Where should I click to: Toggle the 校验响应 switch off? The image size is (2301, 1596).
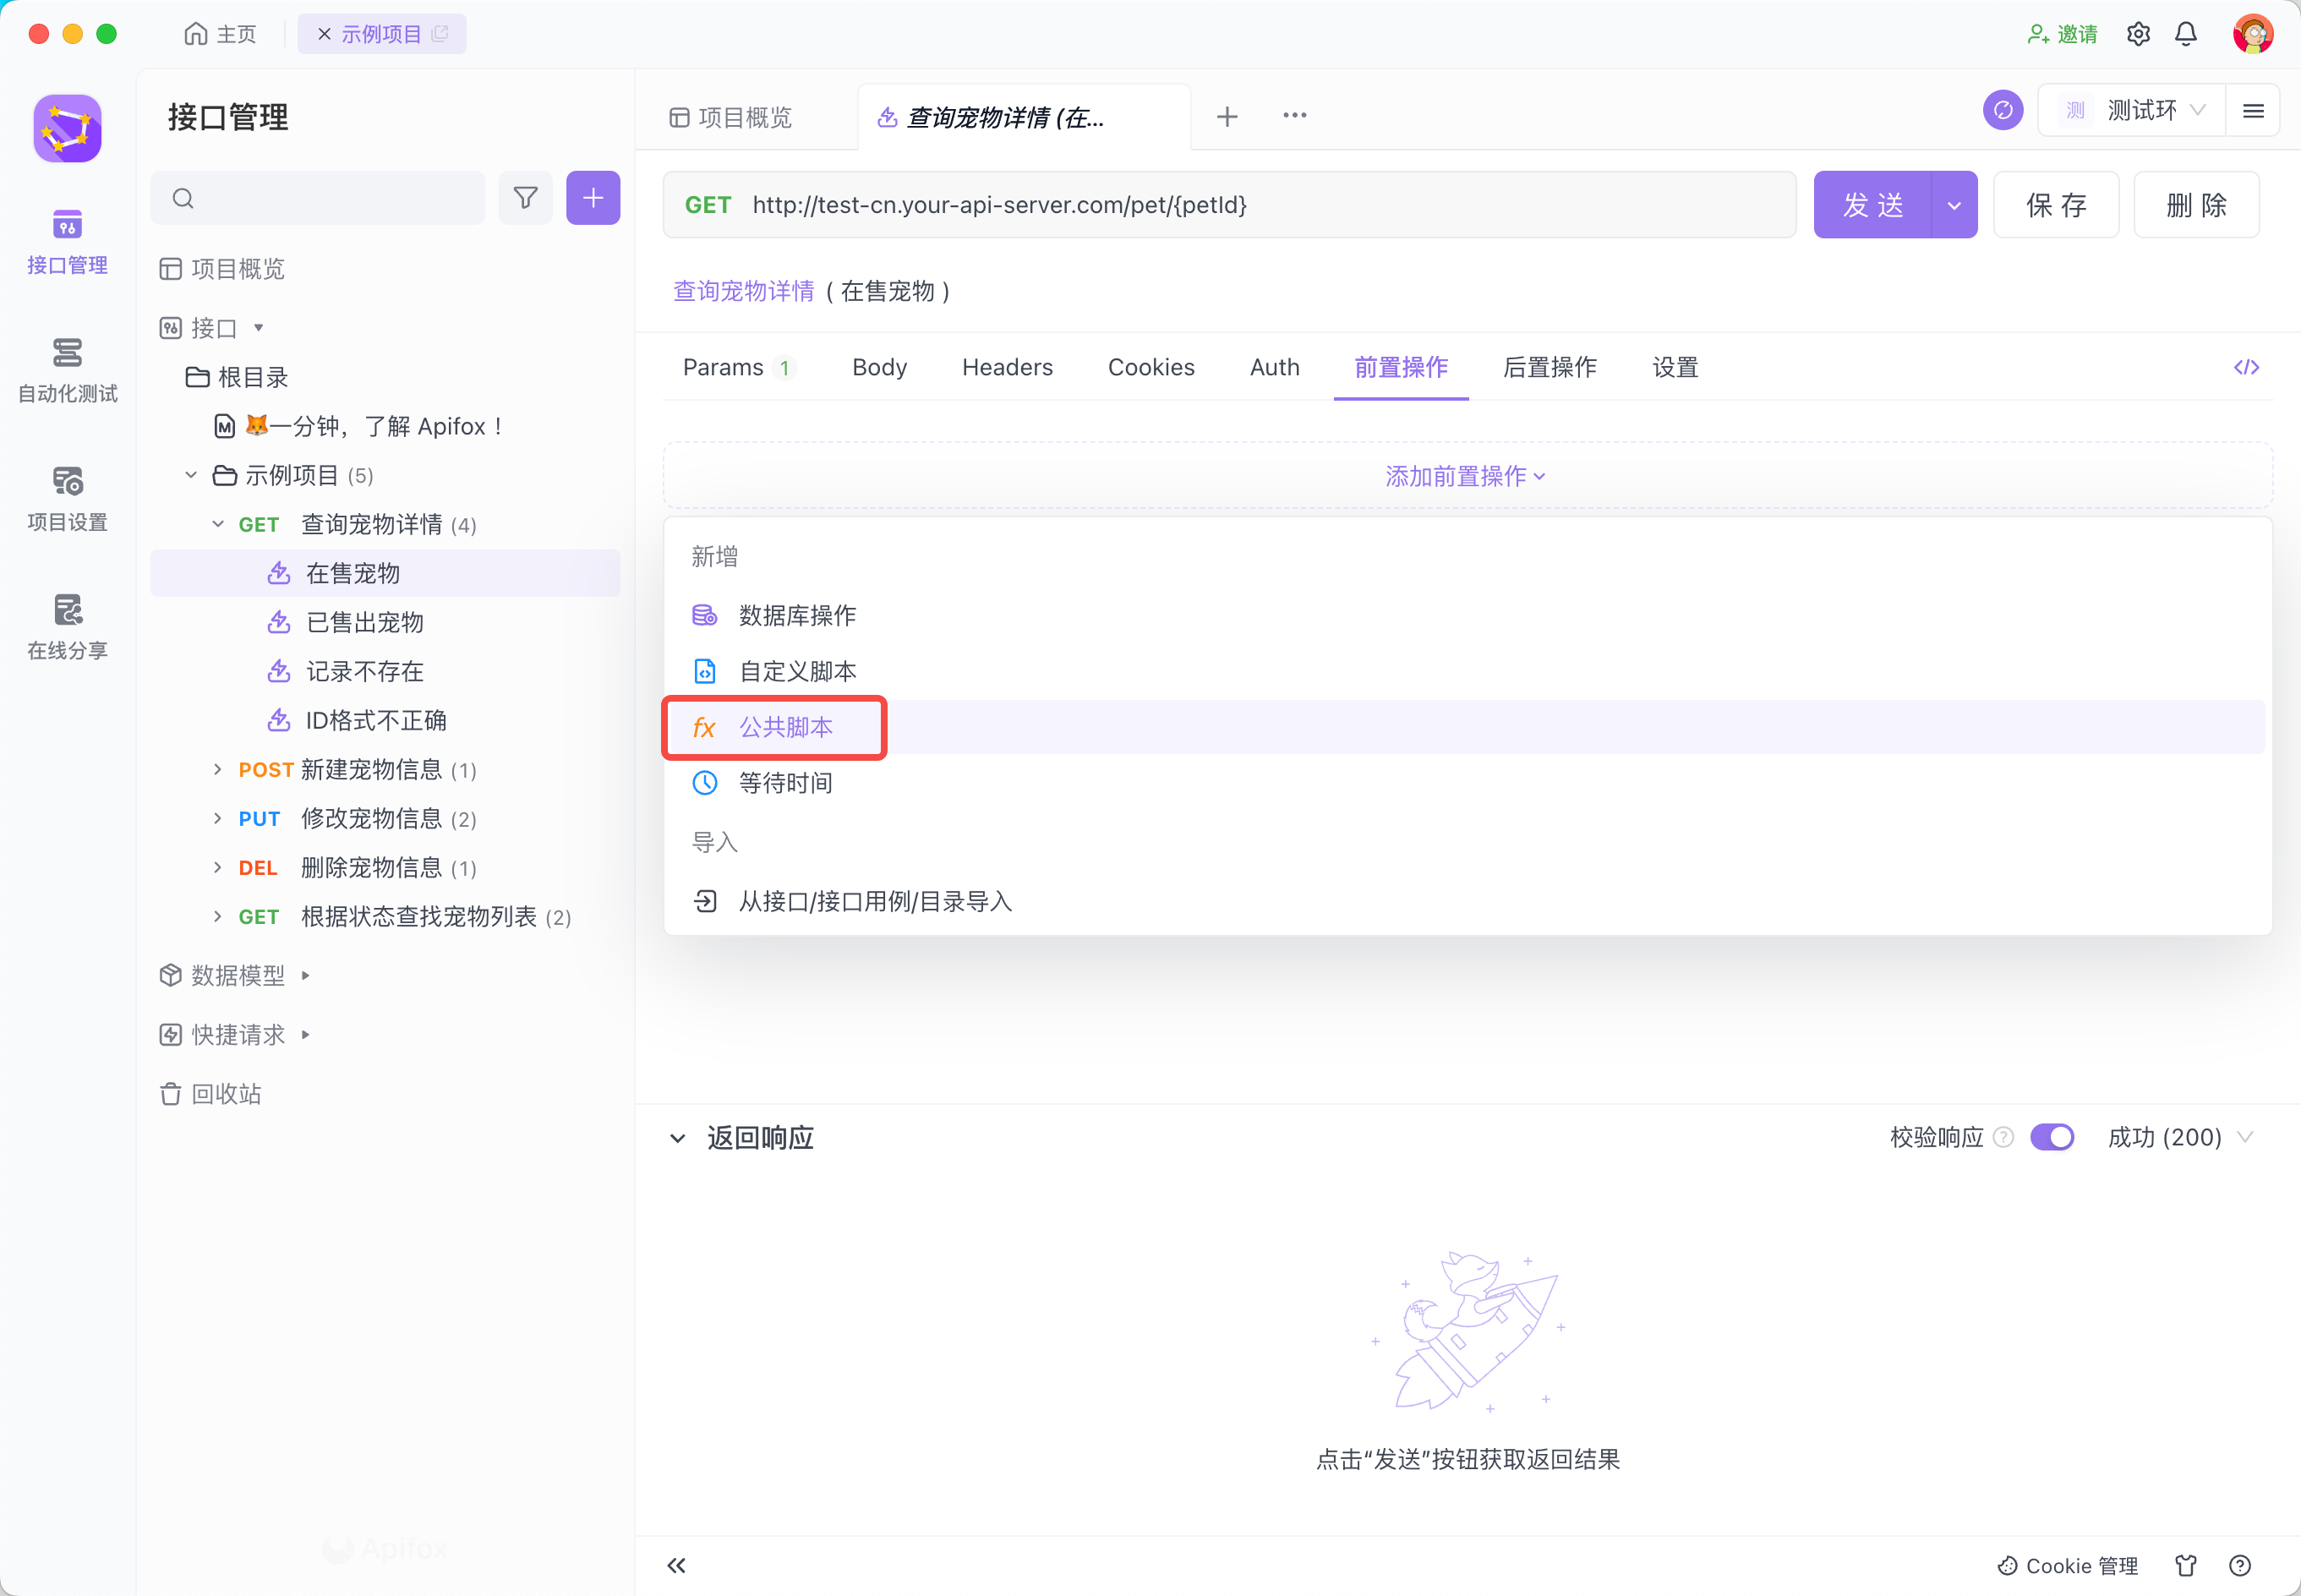(2052, 1137)
